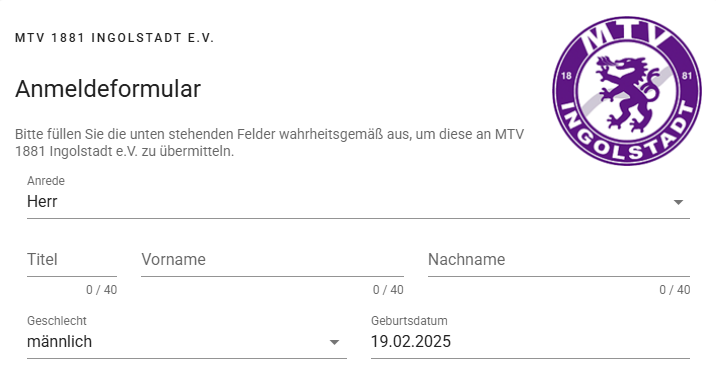Click into the Vorname text field
This screenshot has height=386, width=716.
[x=272, y=260]
